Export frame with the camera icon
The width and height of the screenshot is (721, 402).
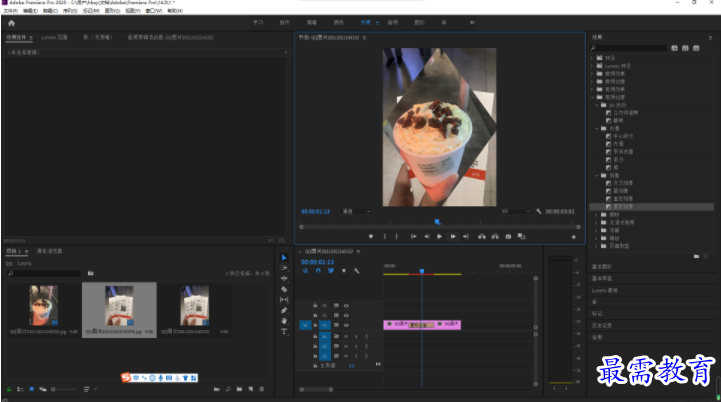[508, 236]
